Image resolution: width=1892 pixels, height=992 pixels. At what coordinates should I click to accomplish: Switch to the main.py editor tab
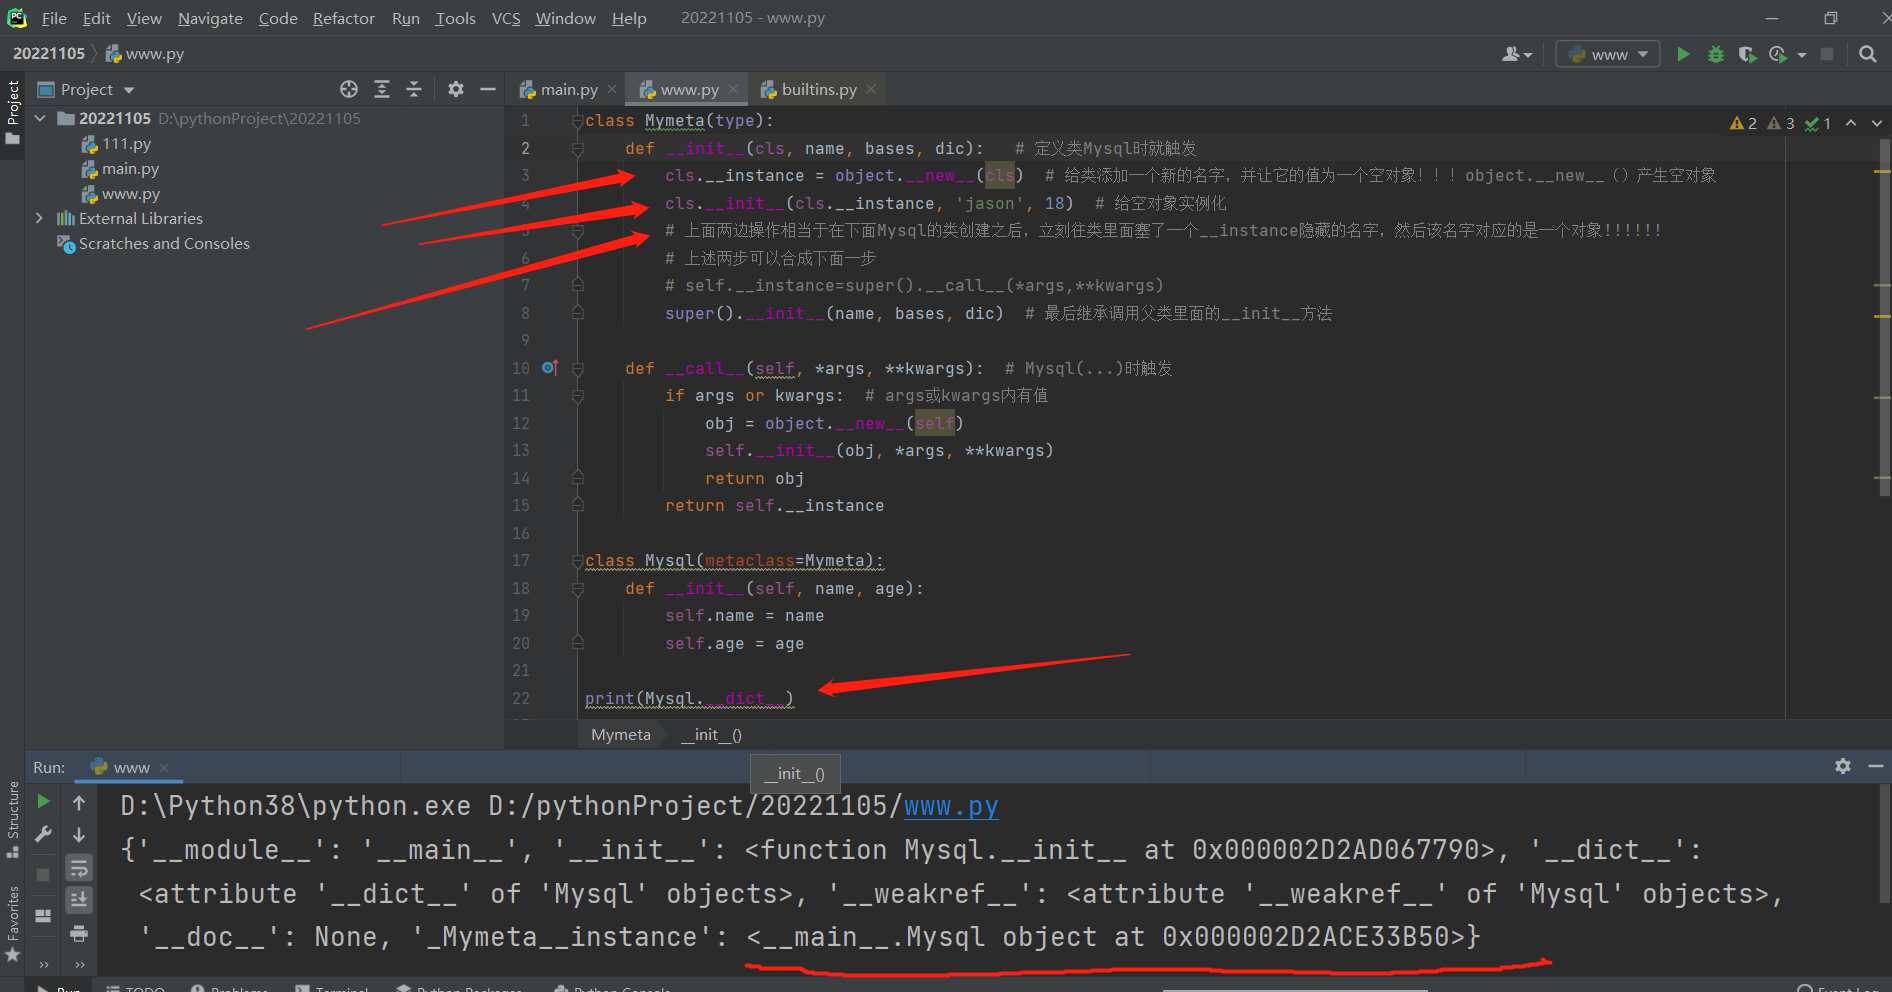[560, 89]
